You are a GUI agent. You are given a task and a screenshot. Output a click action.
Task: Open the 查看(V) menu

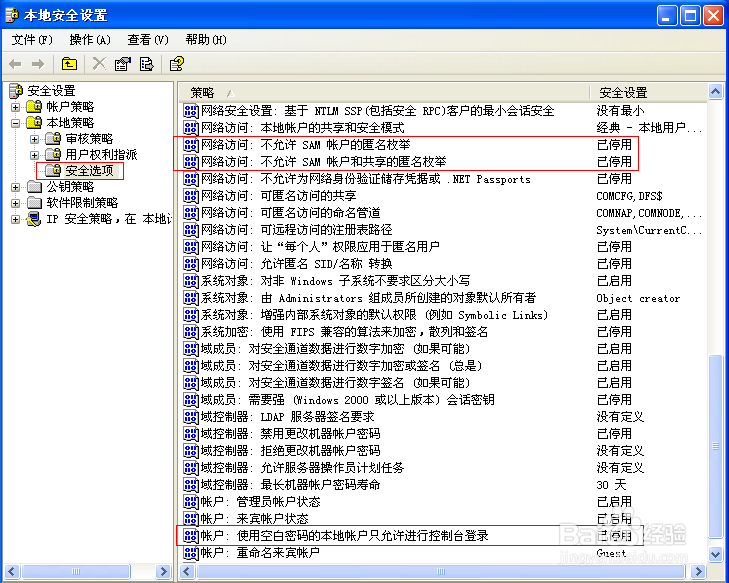pos(148,40)
